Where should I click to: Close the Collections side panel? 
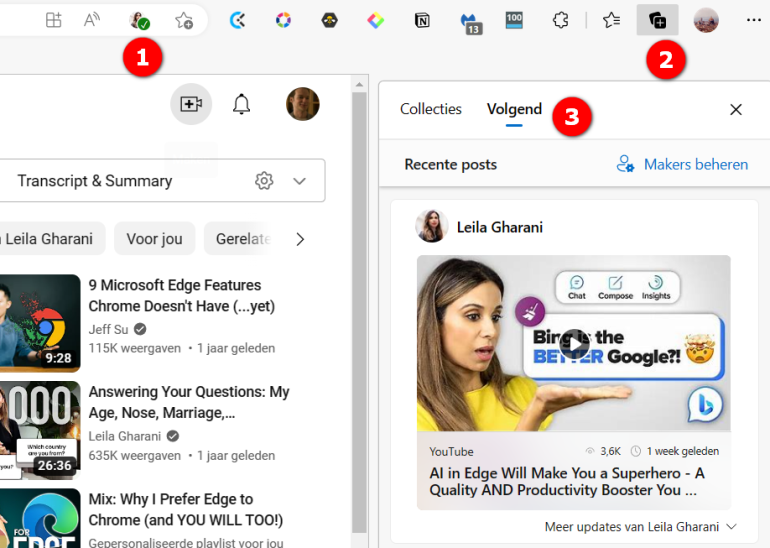(x=736, y=110)
